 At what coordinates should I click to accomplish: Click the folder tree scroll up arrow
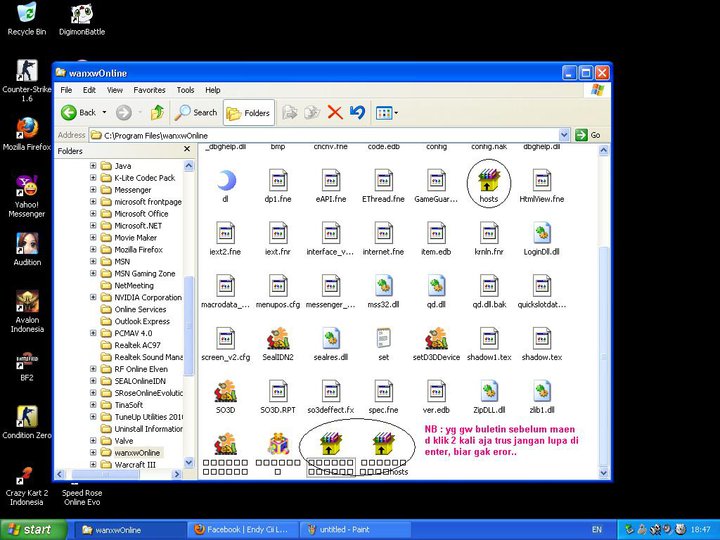[x=189, y=166]
